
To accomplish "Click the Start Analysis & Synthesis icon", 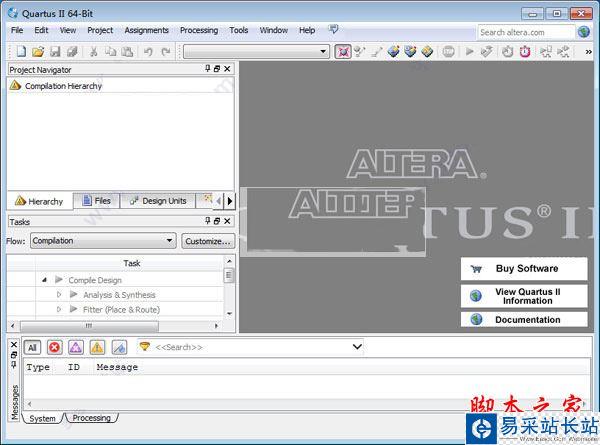I will point(486,51).
